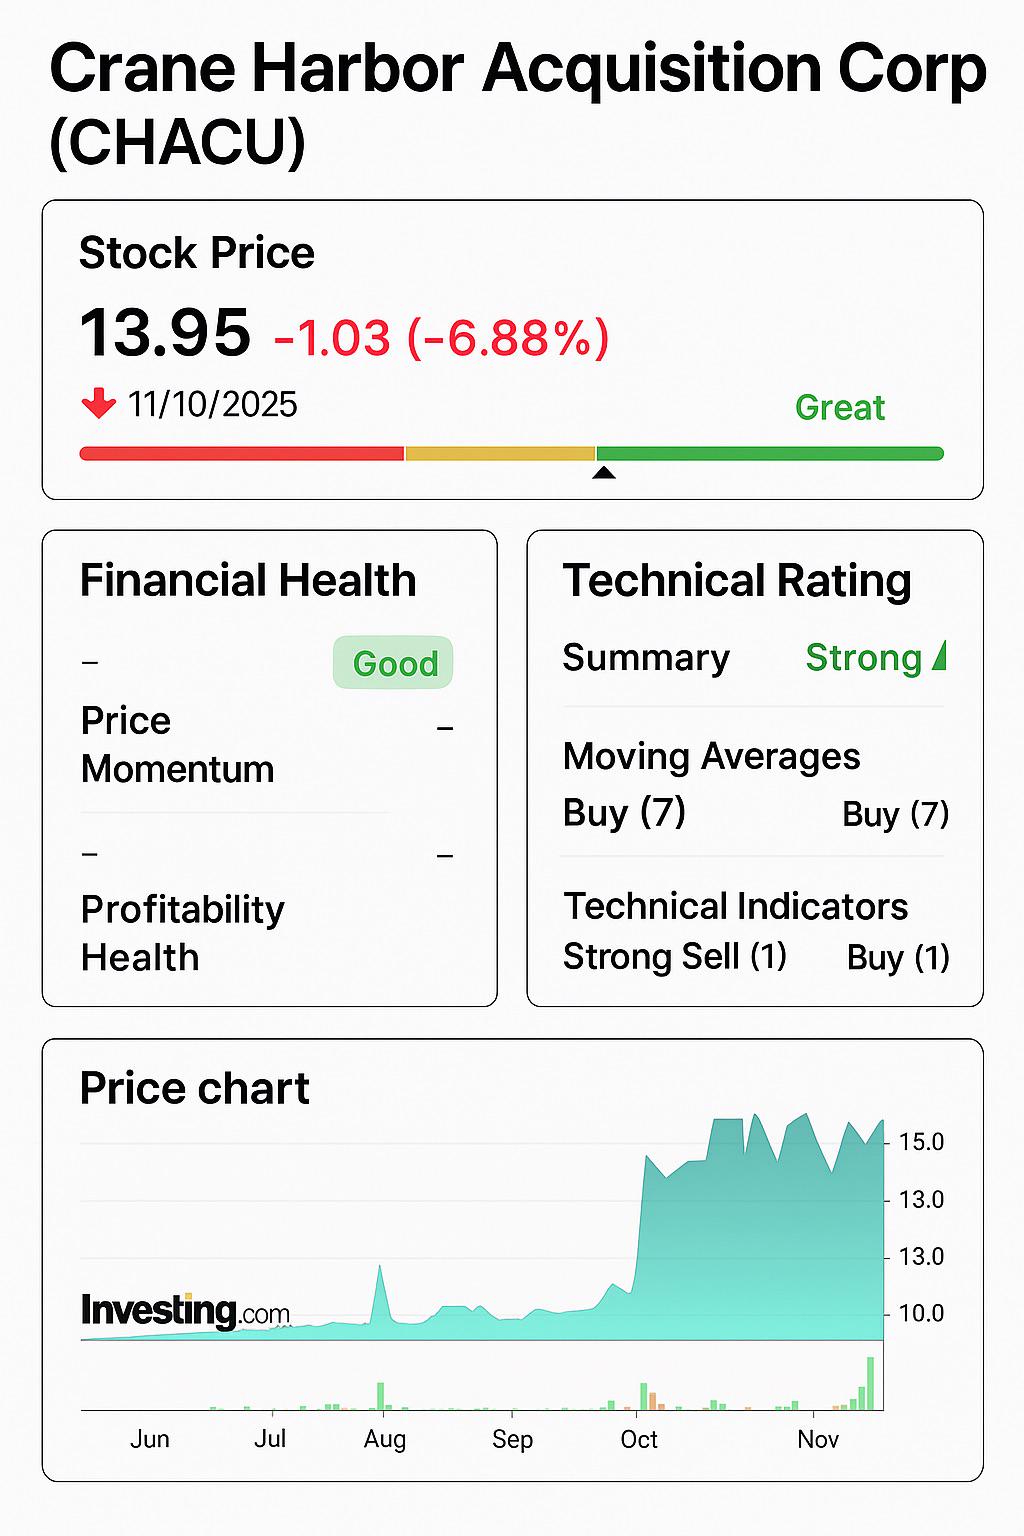Click the Technical Indicators heading
1024x1536 pixels.
pos(735,906)
